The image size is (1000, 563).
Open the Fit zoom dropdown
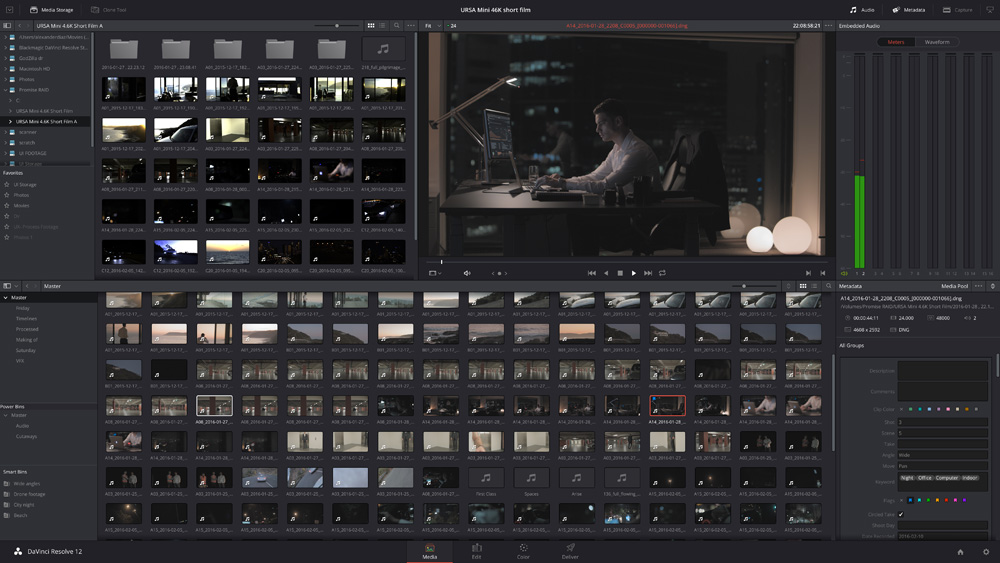click(432, 25)
